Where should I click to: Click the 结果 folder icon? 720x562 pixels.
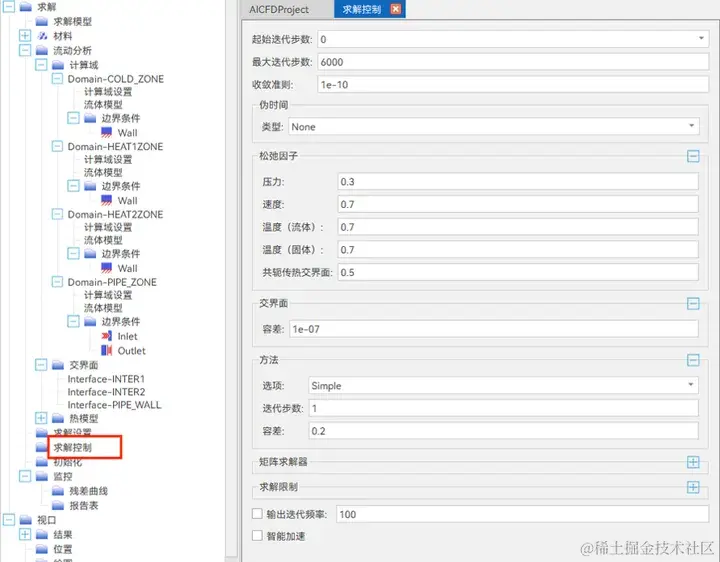[x=42, y=534]
